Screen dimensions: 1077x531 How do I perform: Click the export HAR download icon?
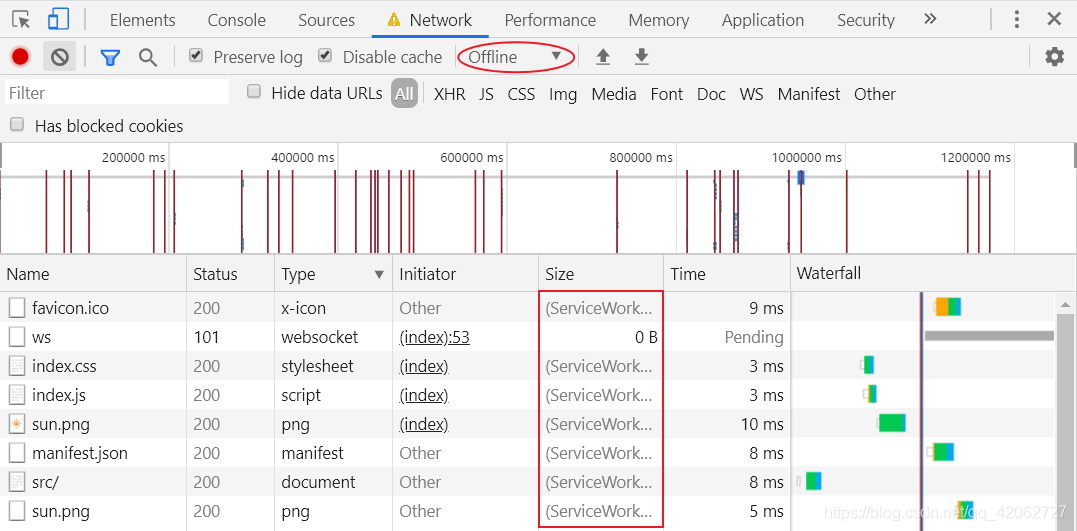click(642, 57)
